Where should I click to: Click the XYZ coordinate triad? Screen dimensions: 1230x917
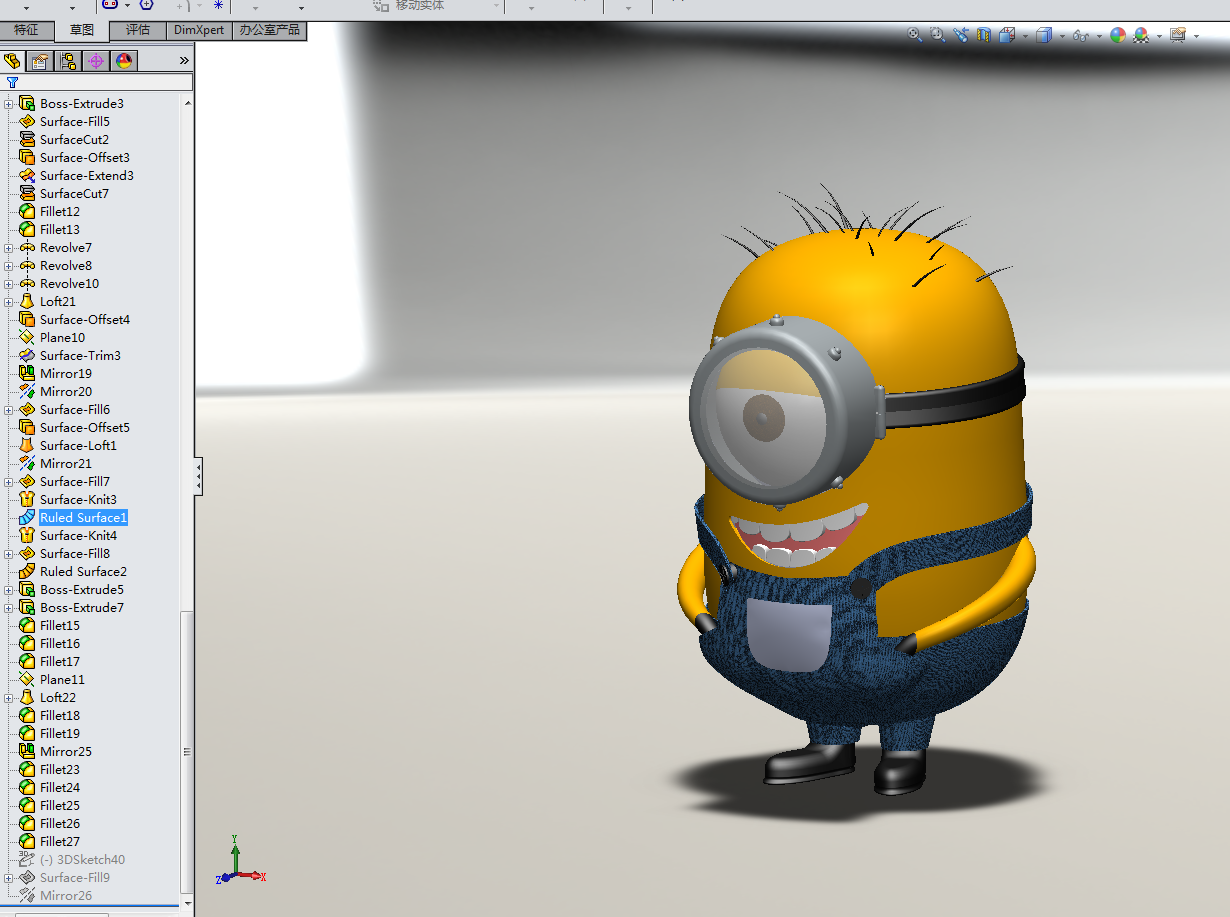pyautogui.click(x=240, y=862)
